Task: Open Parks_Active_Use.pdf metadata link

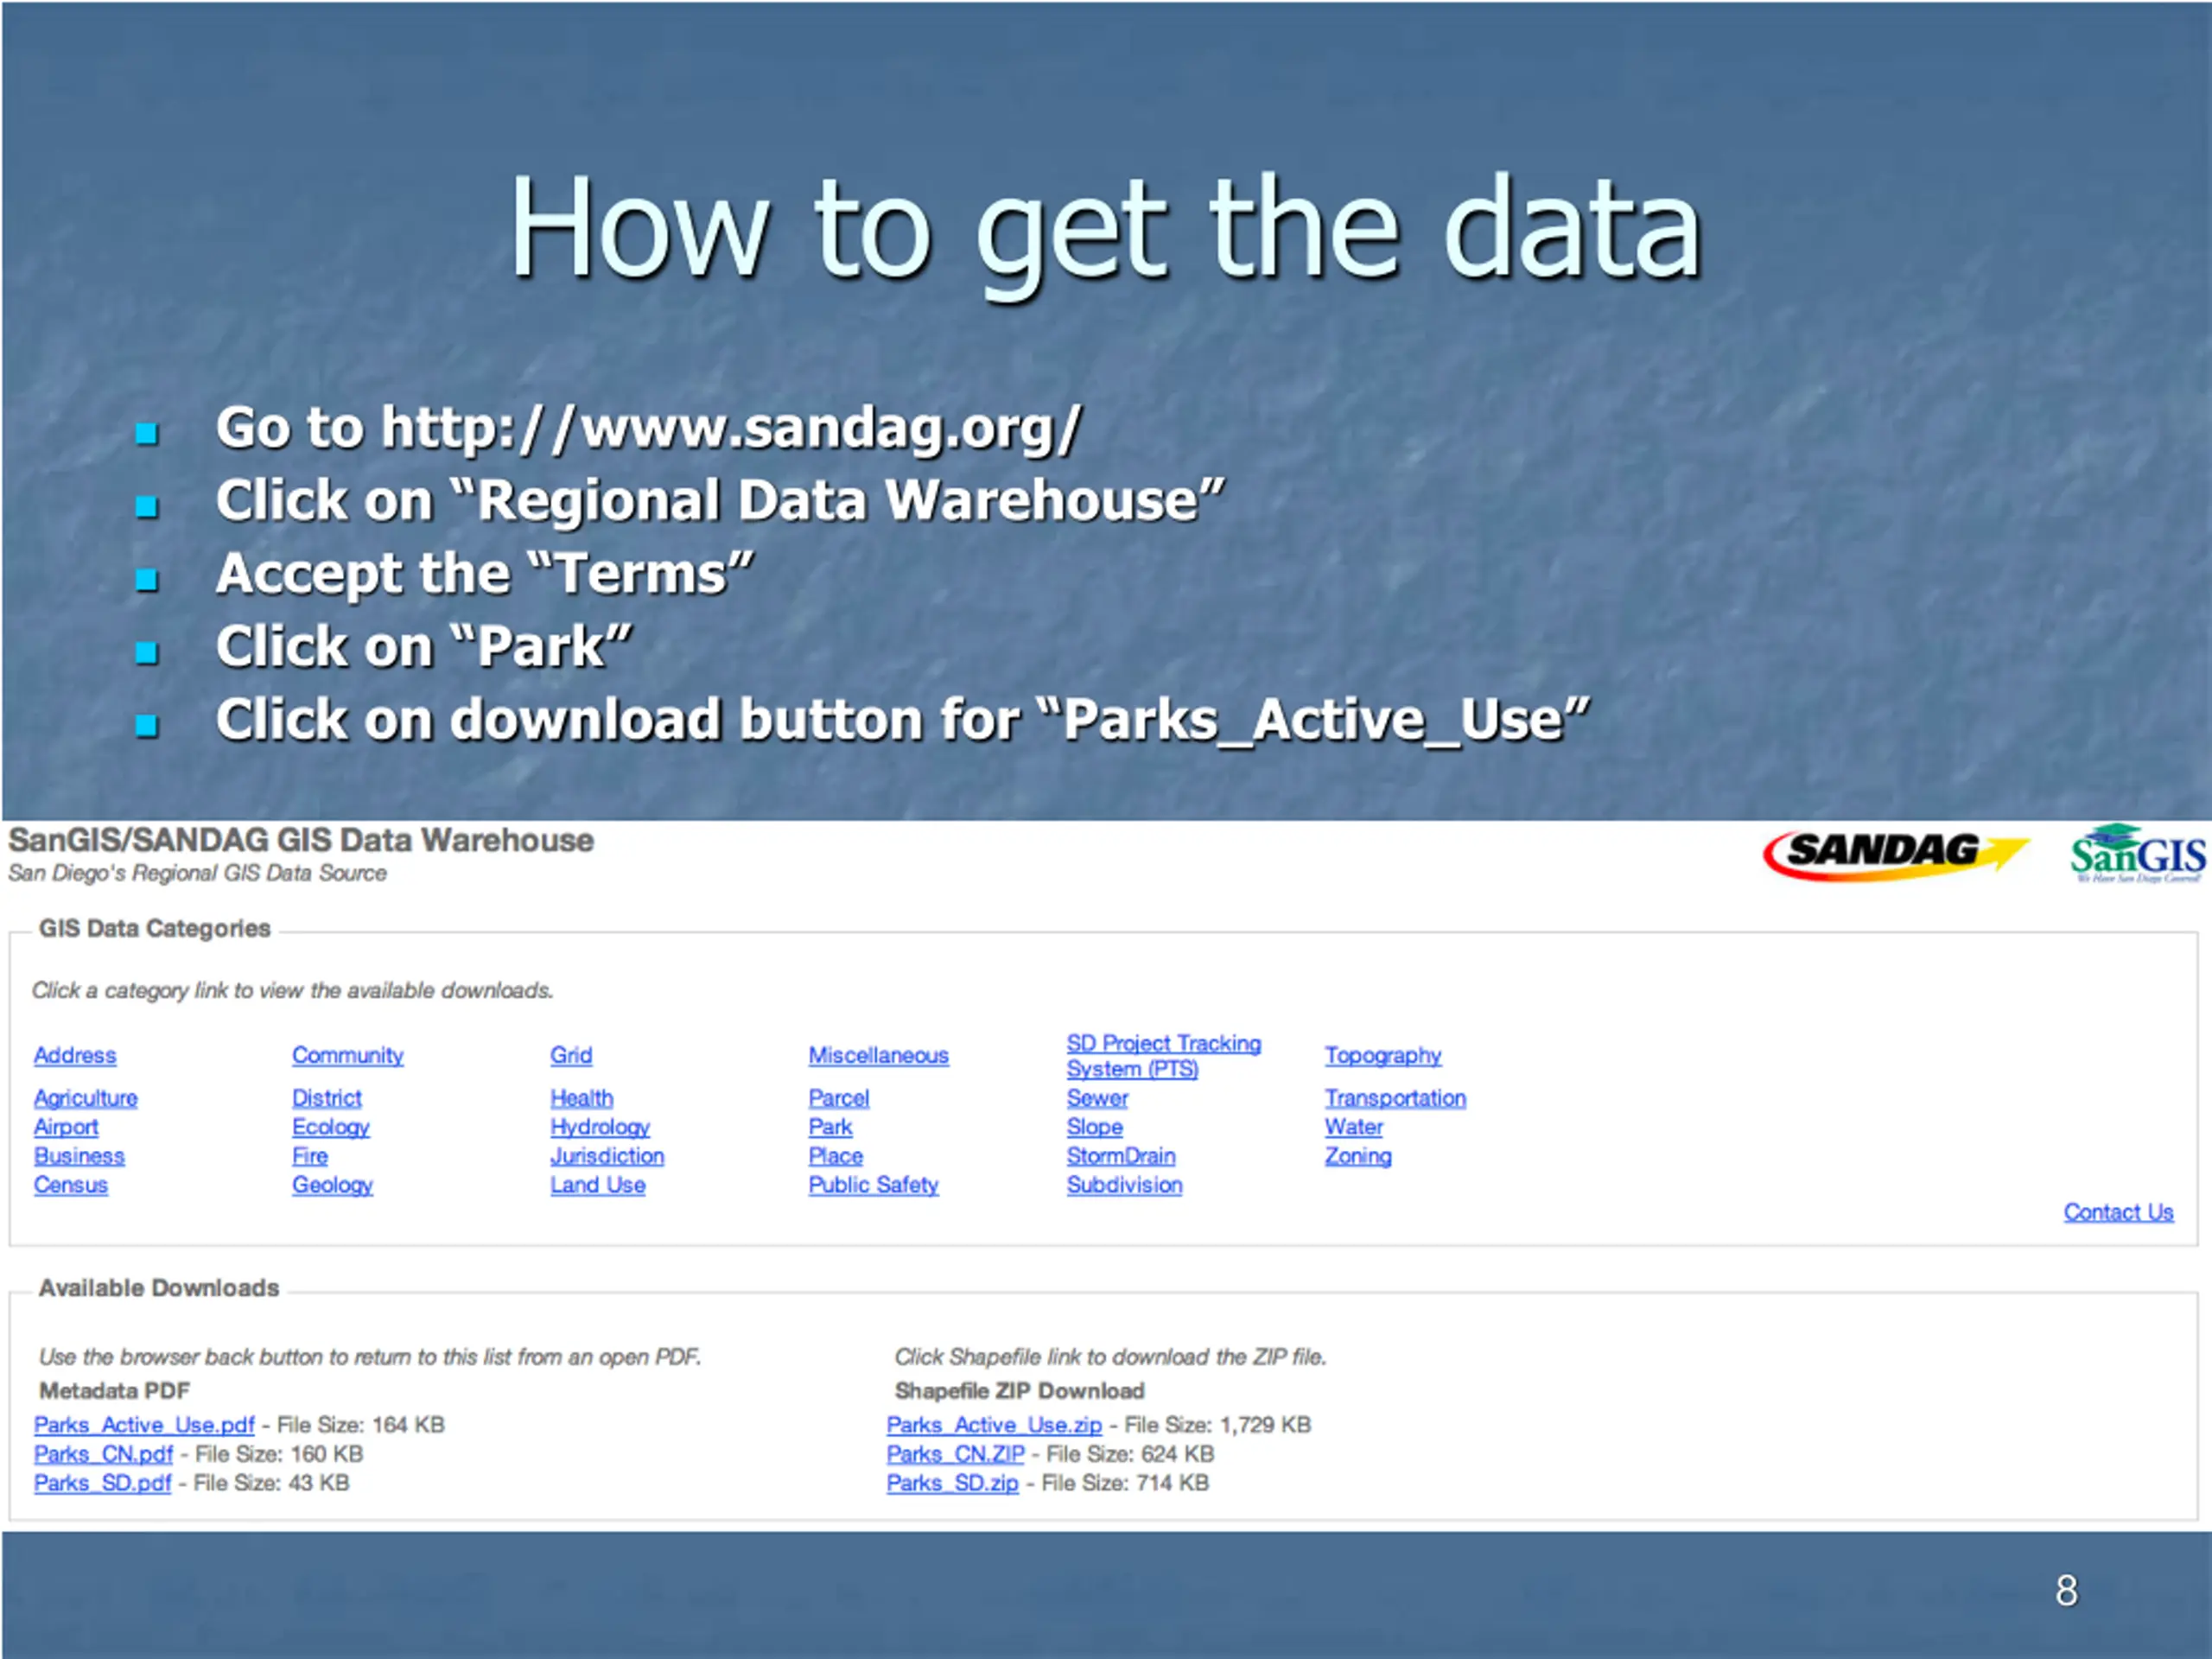Action: 145,1425
